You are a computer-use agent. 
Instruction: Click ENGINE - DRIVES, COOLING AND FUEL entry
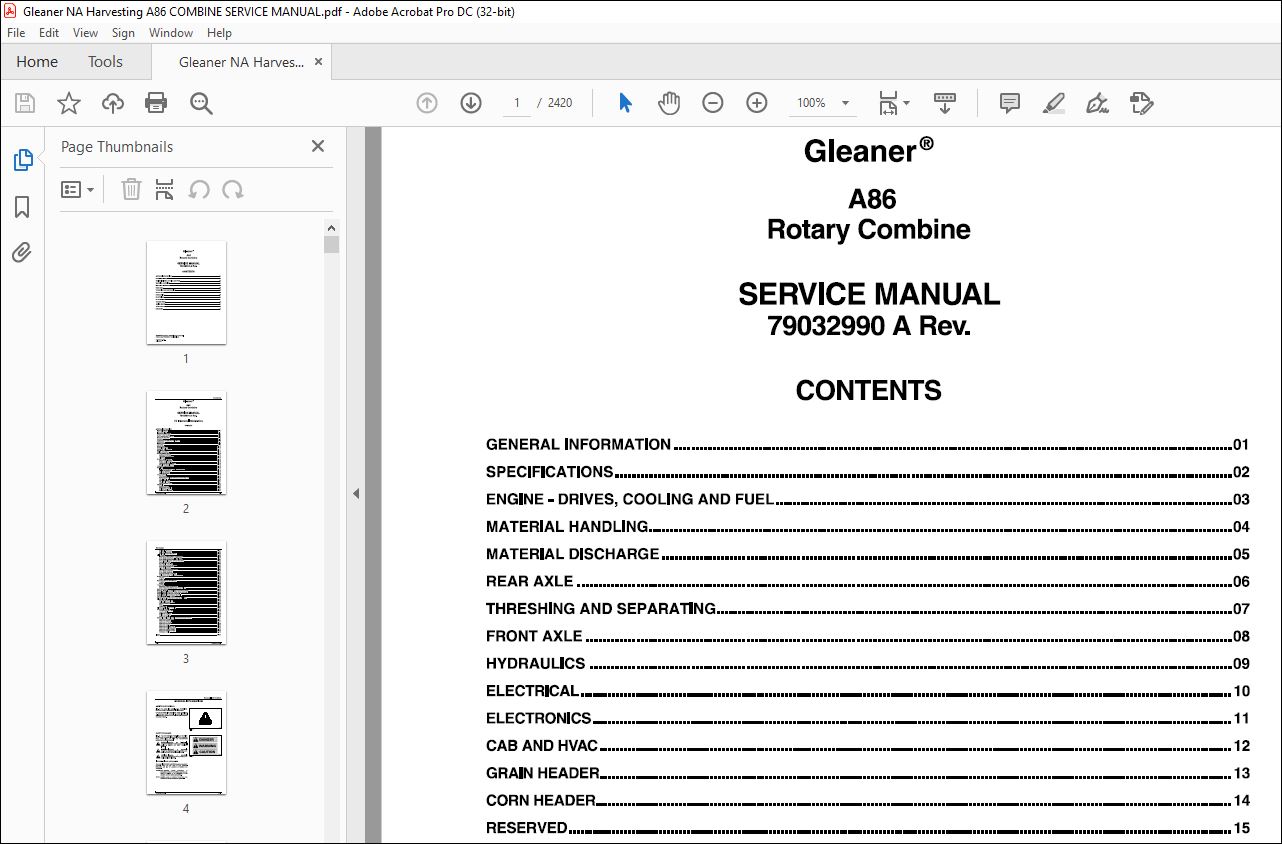click(x=867, y=499)
